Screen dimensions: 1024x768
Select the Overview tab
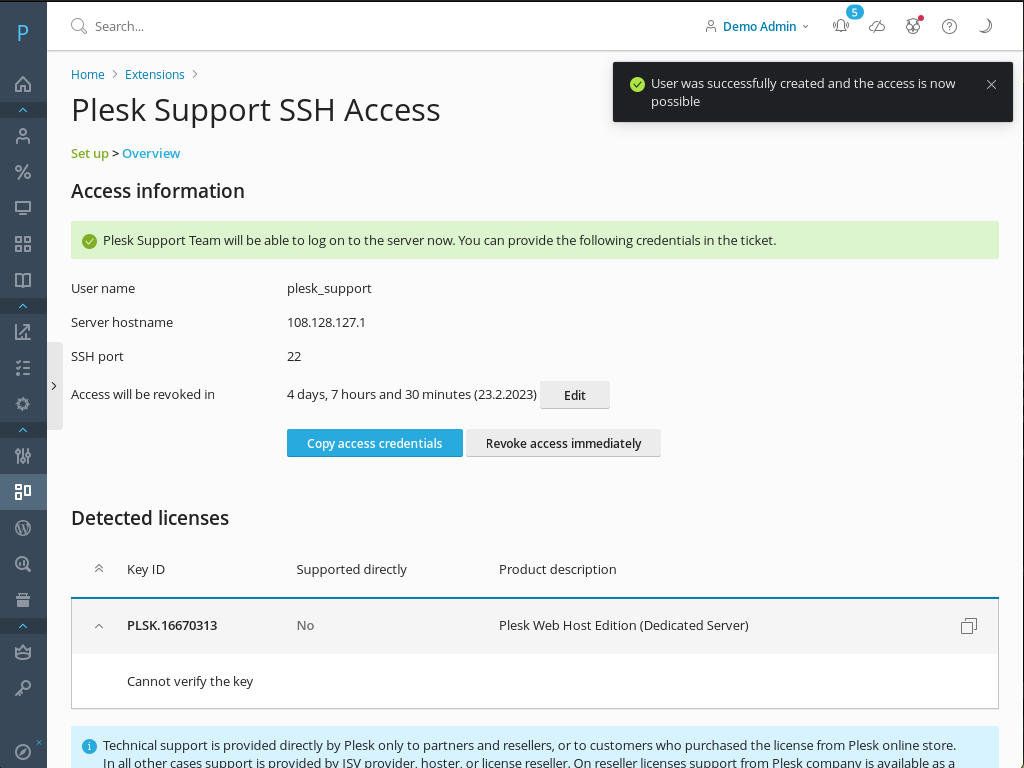(151, 153)
